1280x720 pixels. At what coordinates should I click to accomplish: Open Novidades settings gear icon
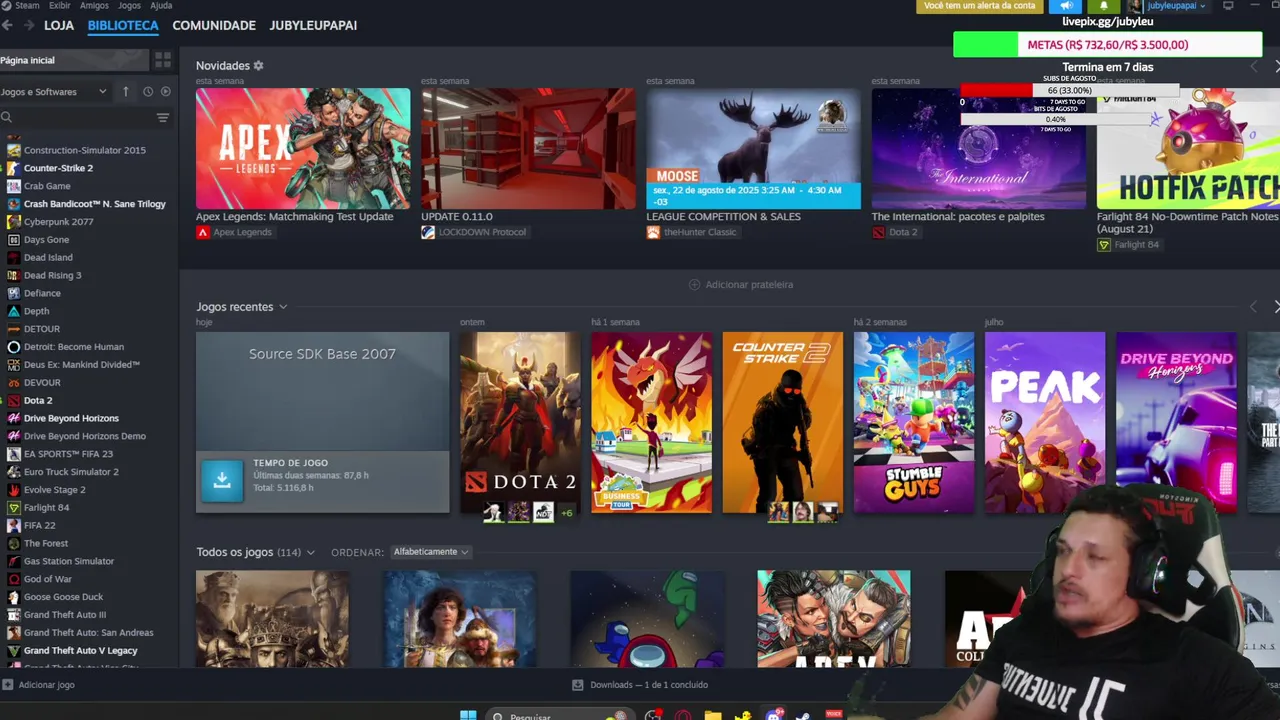258,65
